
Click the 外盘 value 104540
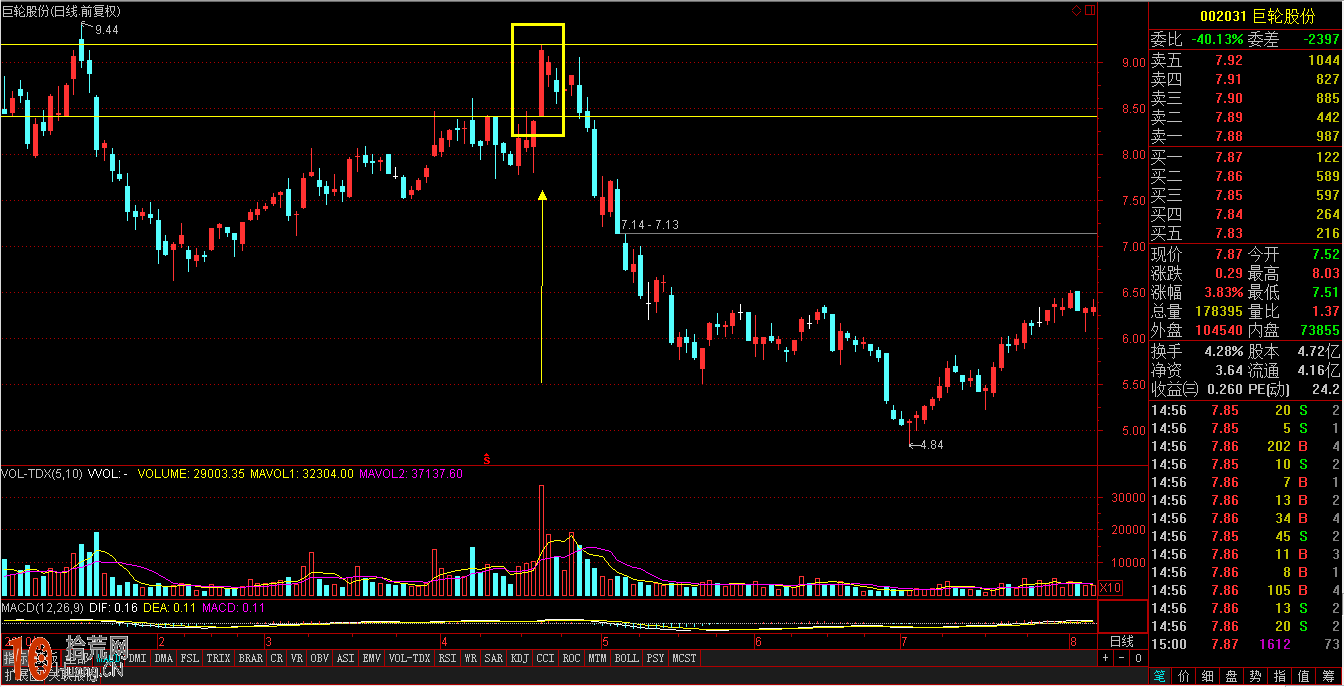[1219, 330]
